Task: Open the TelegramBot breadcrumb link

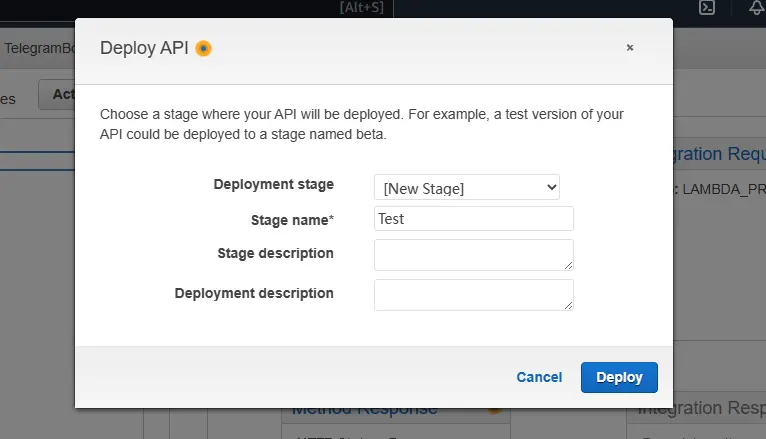Action: 36,47
